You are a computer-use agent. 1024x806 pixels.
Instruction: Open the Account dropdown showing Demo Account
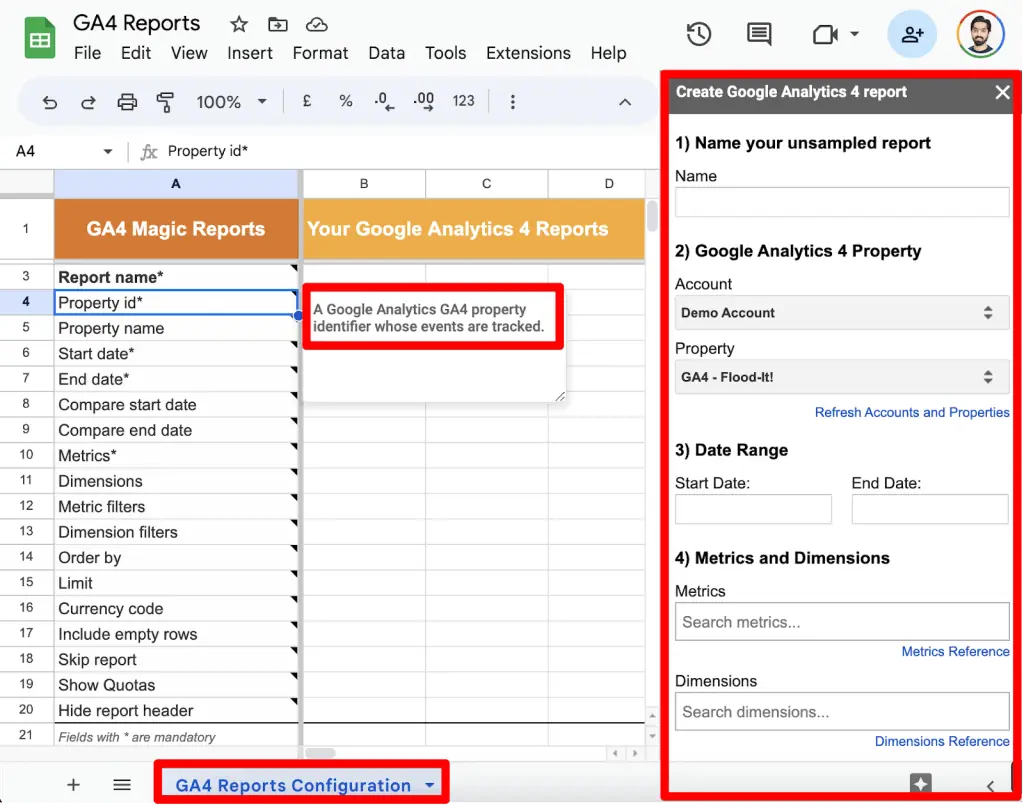840,313
